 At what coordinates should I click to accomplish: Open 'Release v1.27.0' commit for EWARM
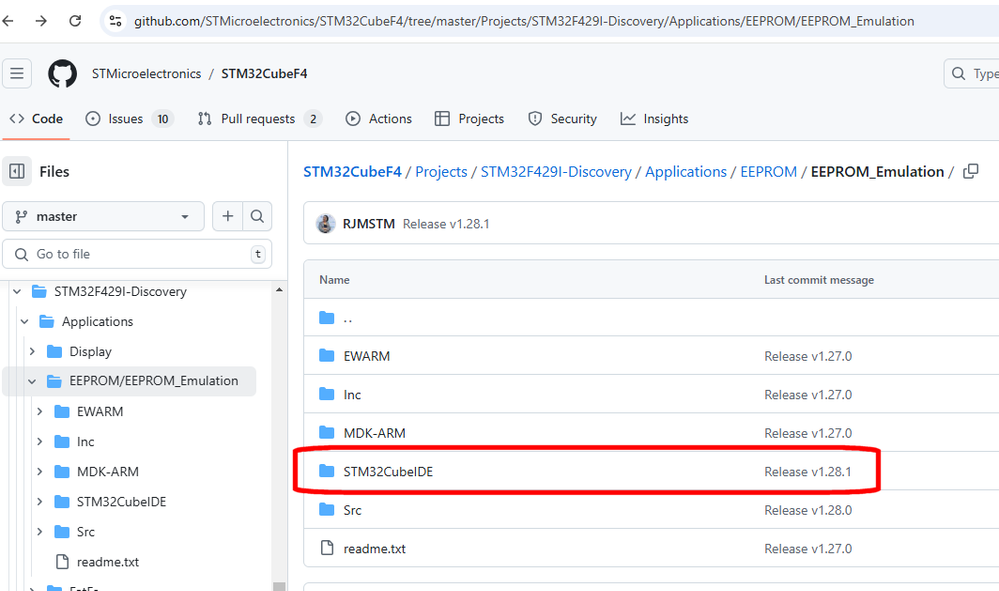point(808,357)
